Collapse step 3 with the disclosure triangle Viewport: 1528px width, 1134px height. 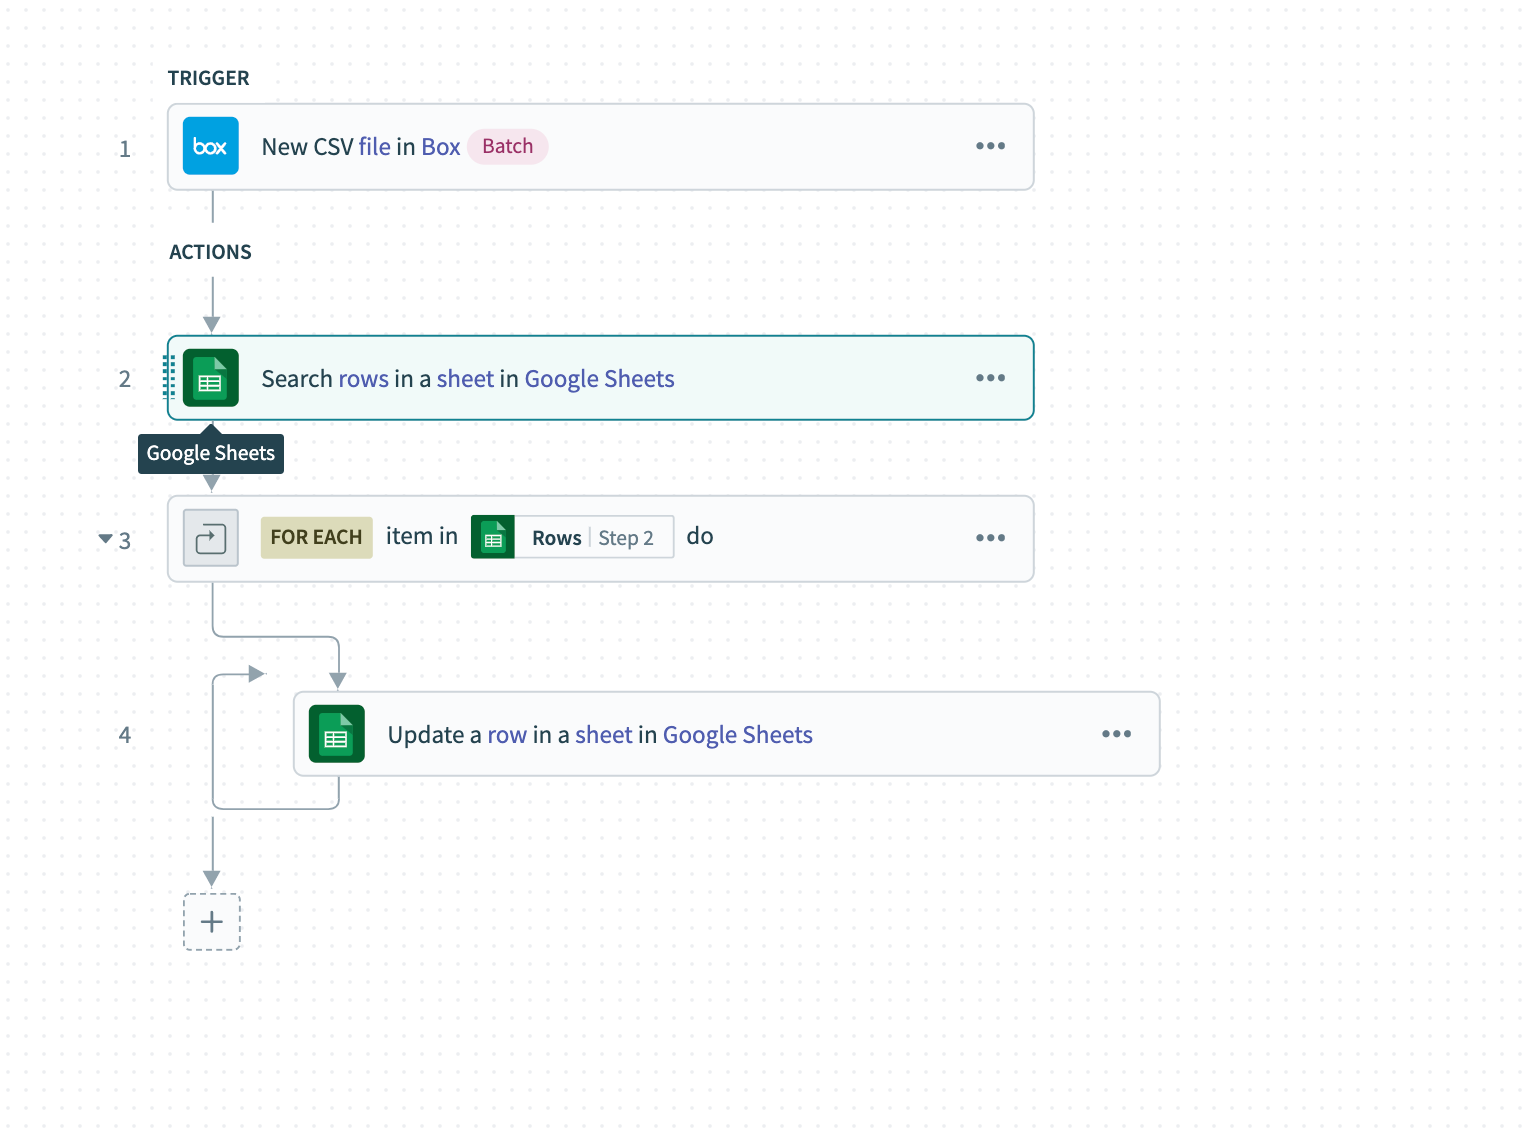click(105, 538)
